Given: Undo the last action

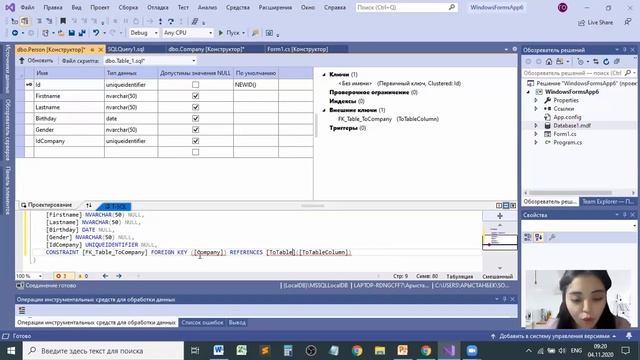Looking at the screenshot, I should (96, 33).
